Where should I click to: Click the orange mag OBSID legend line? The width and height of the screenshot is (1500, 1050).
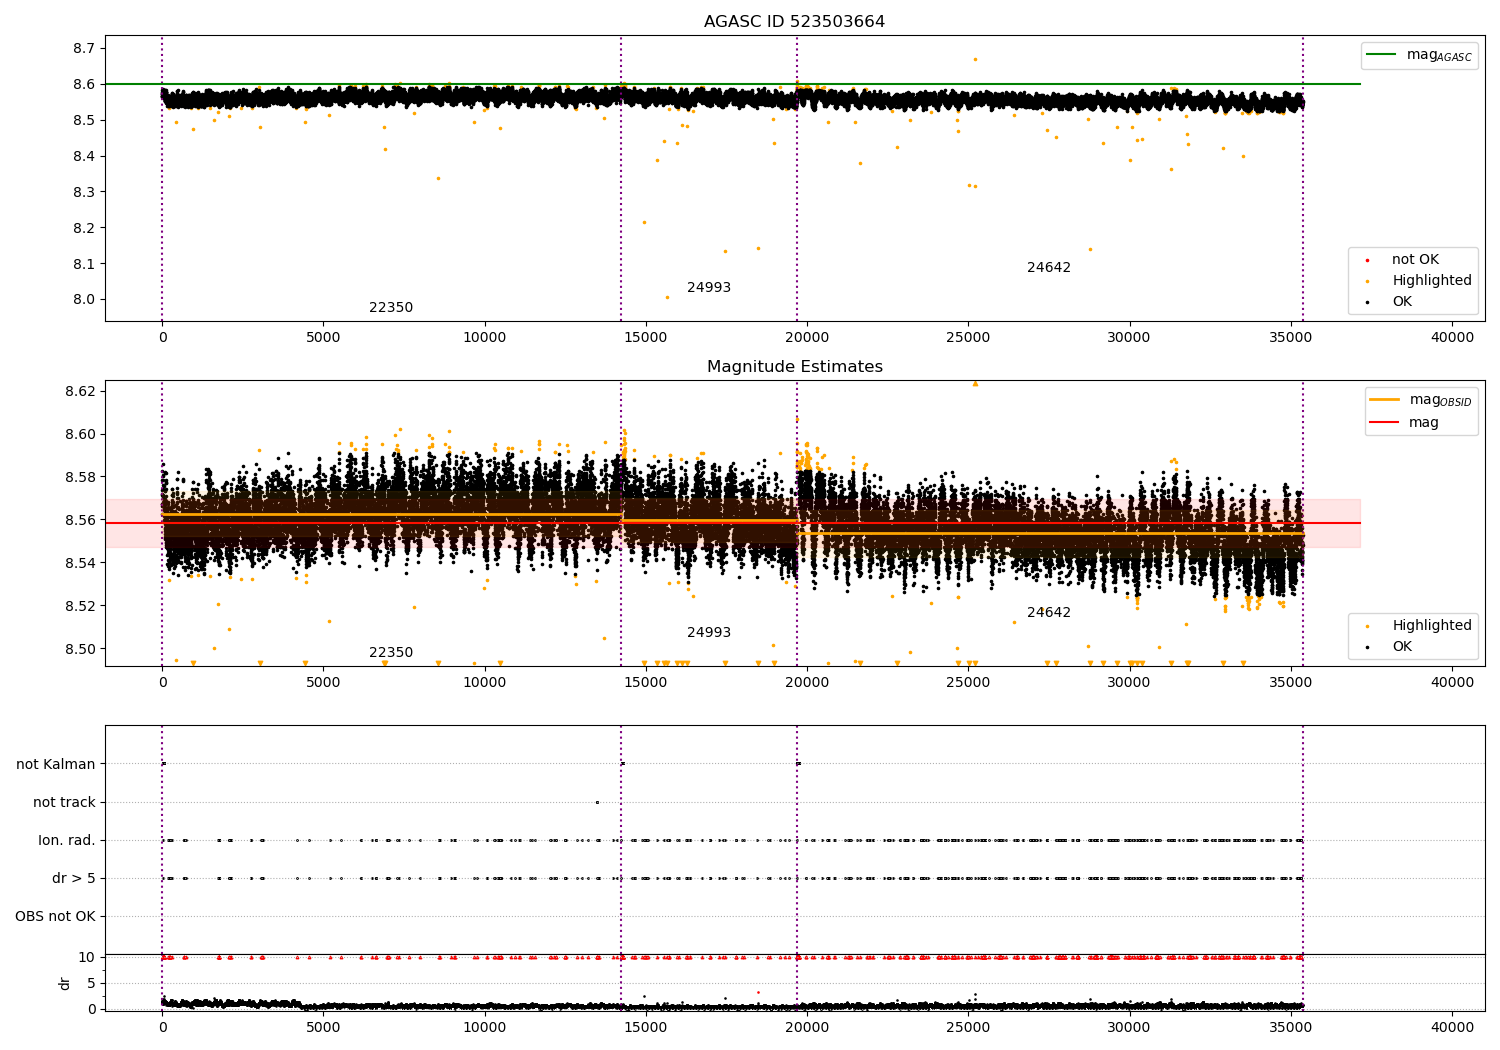pos(1384,400)
